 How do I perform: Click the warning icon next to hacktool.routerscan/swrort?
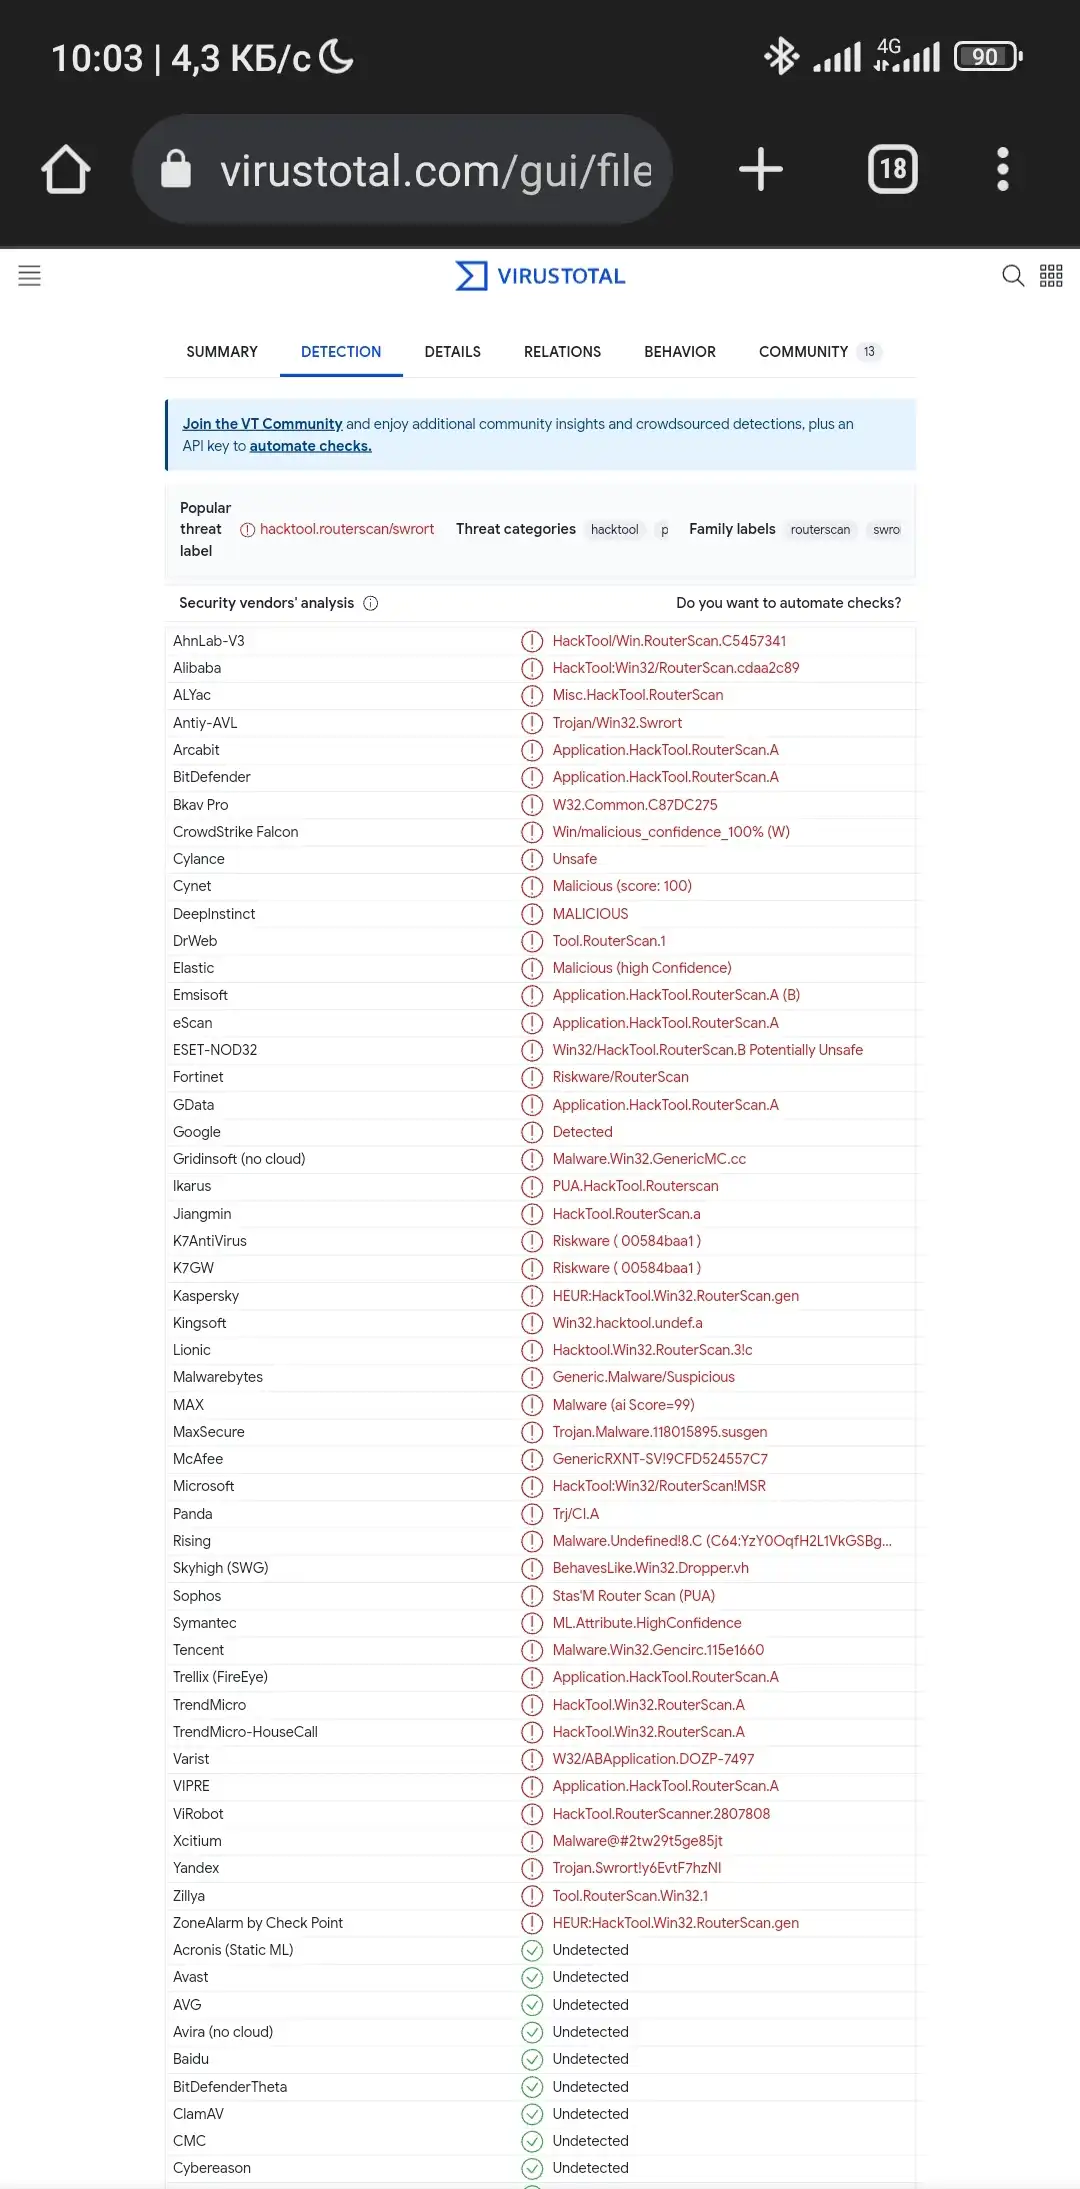coord(247,530)
